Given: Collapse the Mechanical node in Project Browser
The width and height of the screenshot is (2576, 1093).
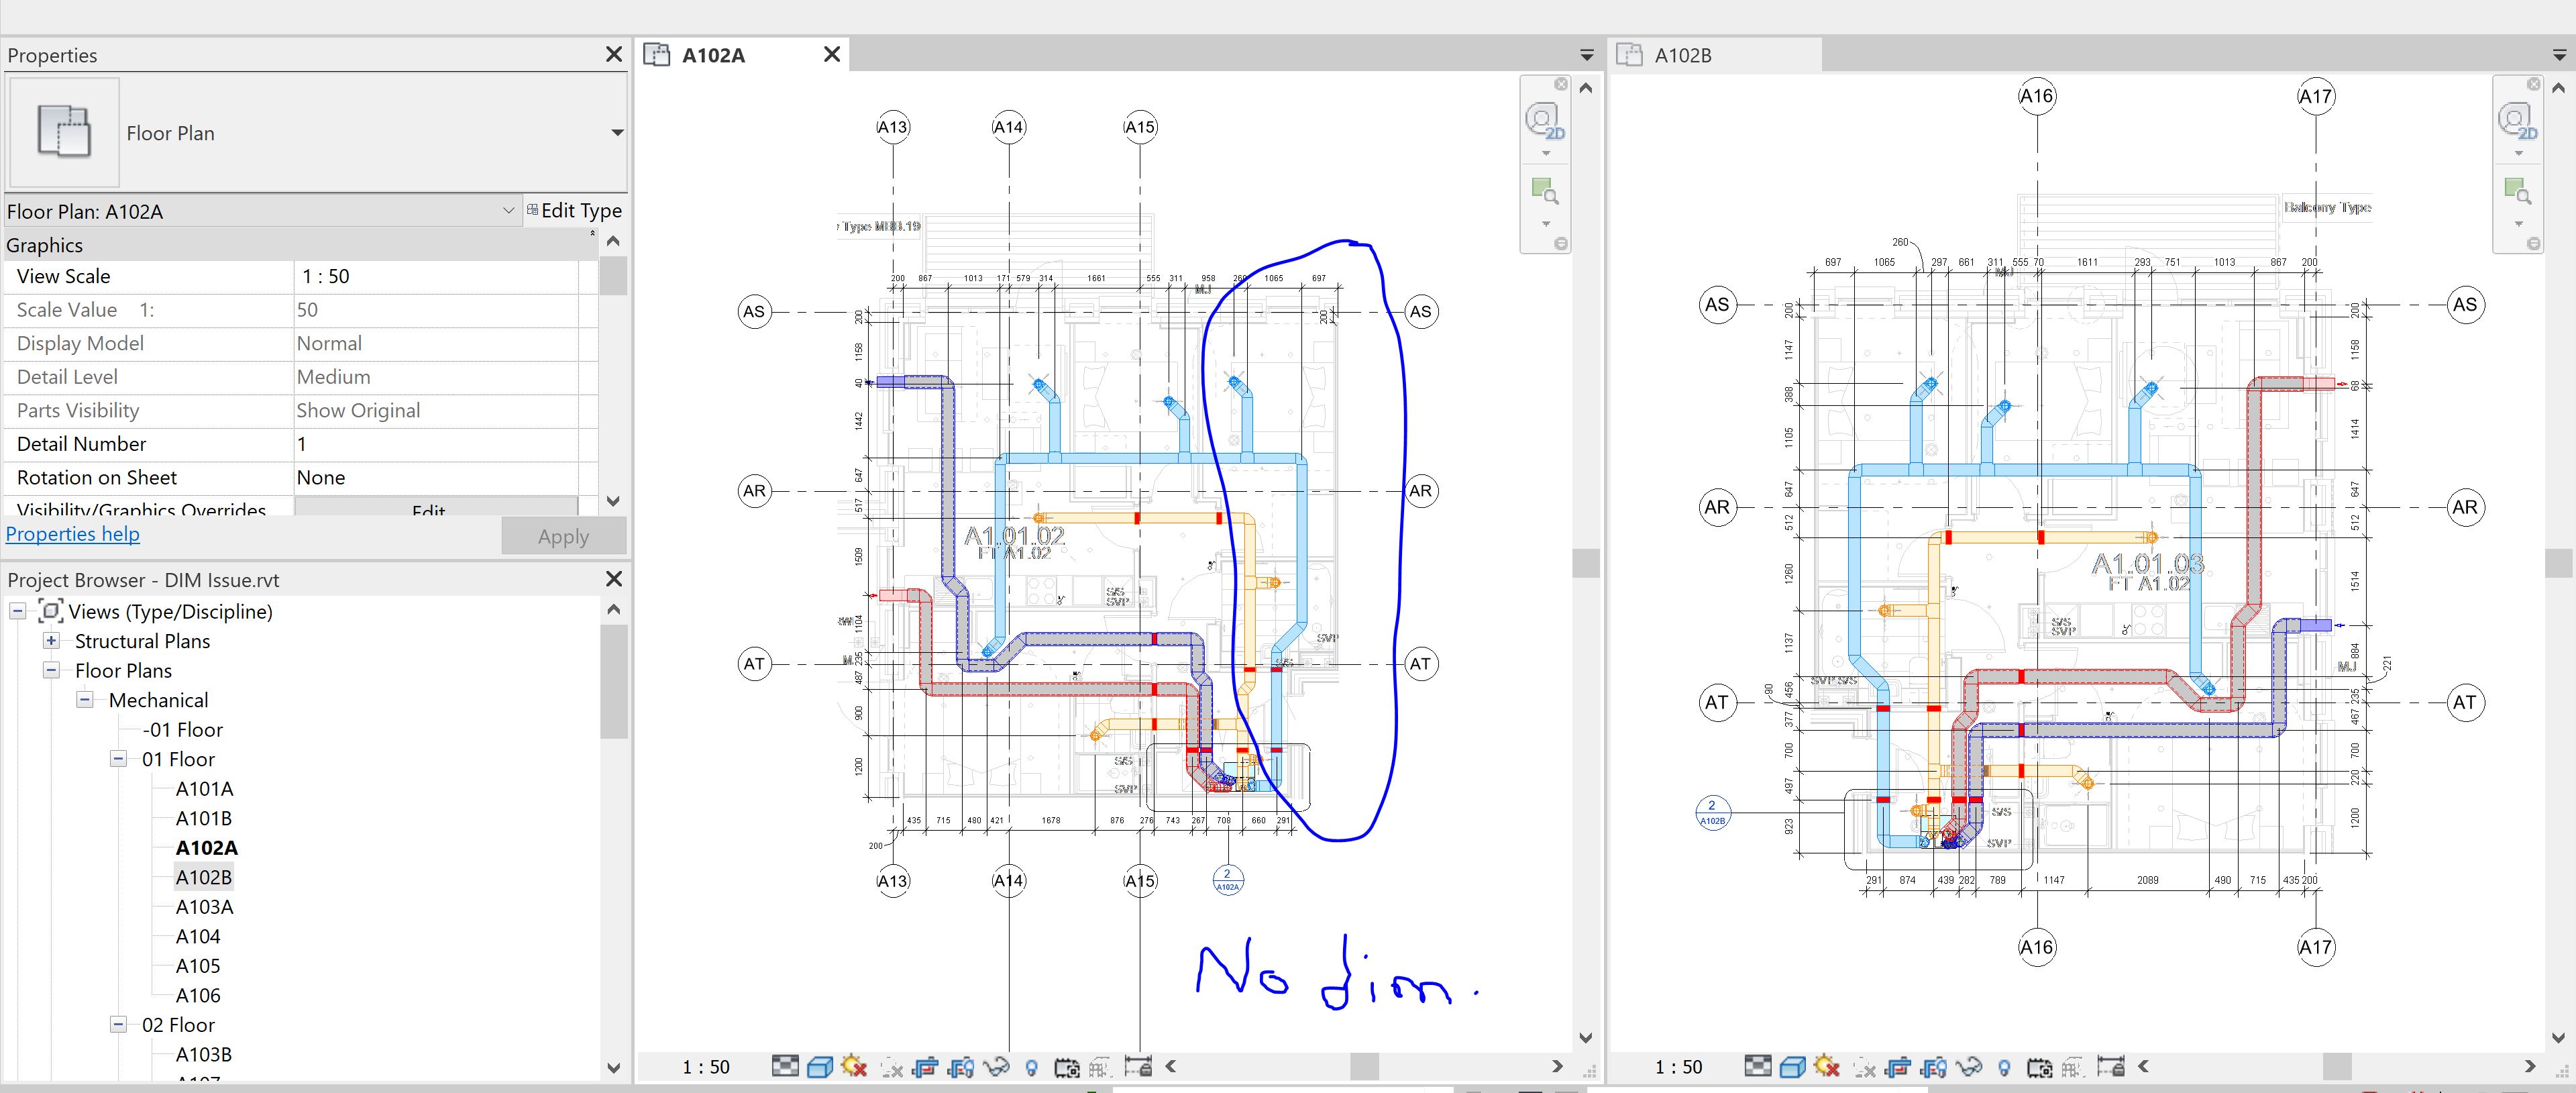Looking at the screenshot, I should (x=86, y=700).
